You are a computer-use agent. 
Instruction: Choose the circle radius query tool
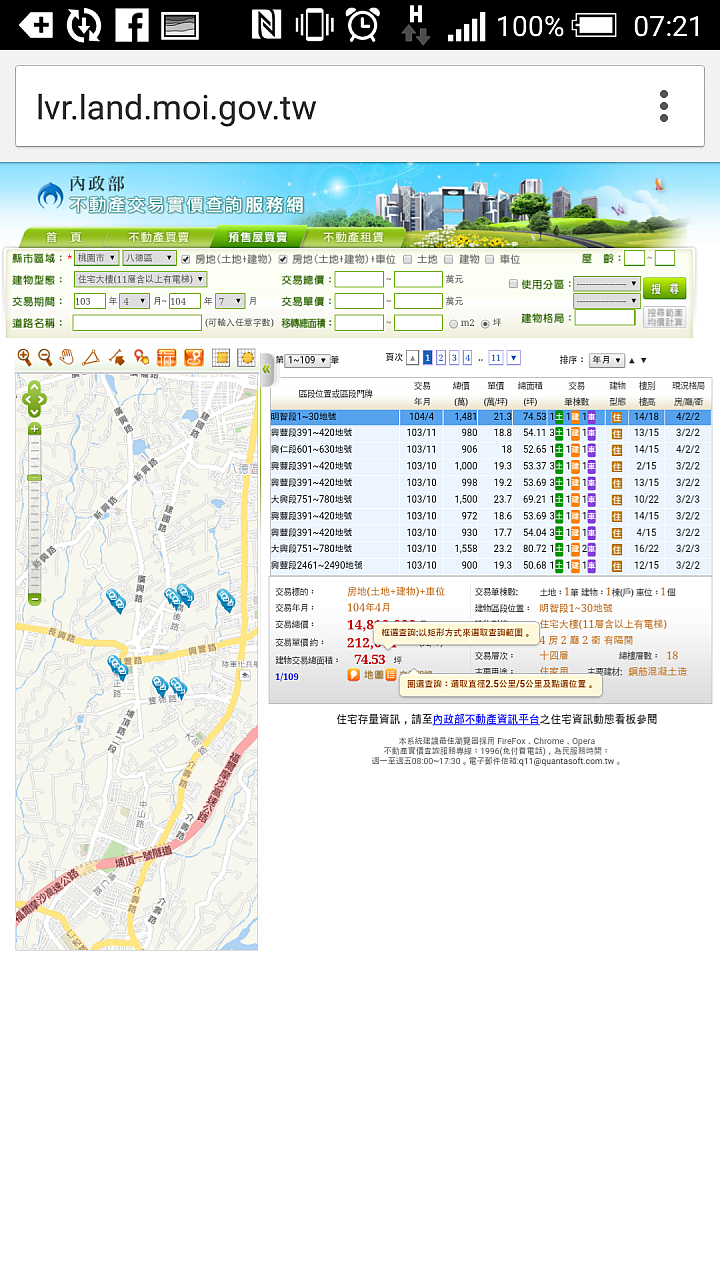tap(246, 357)
